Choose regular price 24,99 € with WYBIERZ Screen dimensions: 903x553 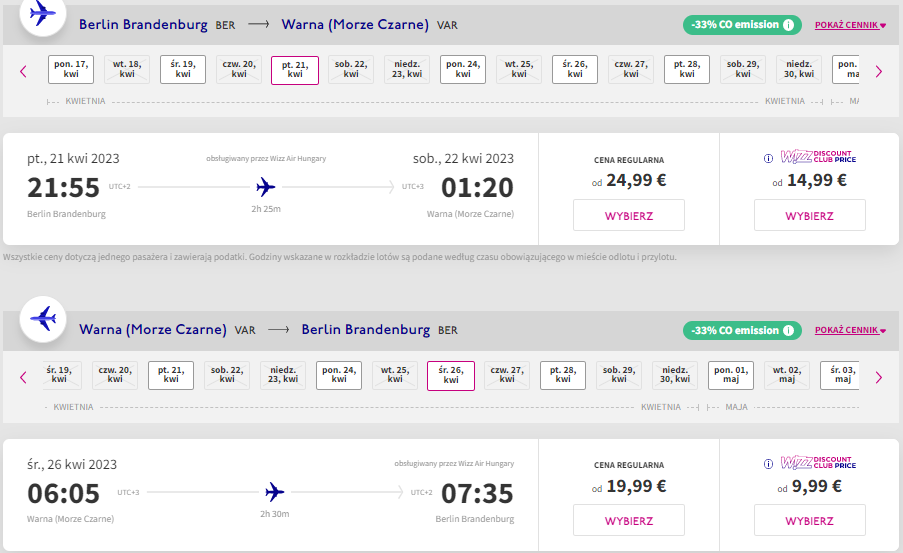click(629, 215)
